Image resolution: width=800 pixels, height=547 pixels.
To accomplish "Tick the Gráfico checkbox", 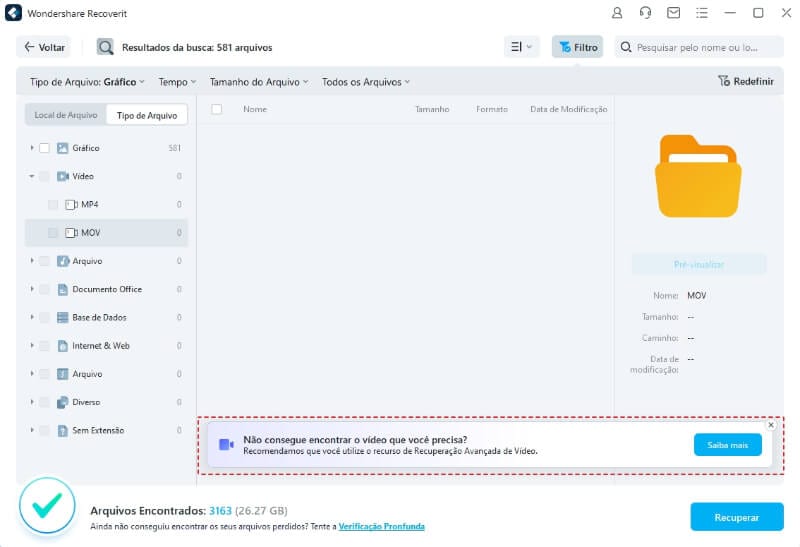I will (x=44, y=148).
